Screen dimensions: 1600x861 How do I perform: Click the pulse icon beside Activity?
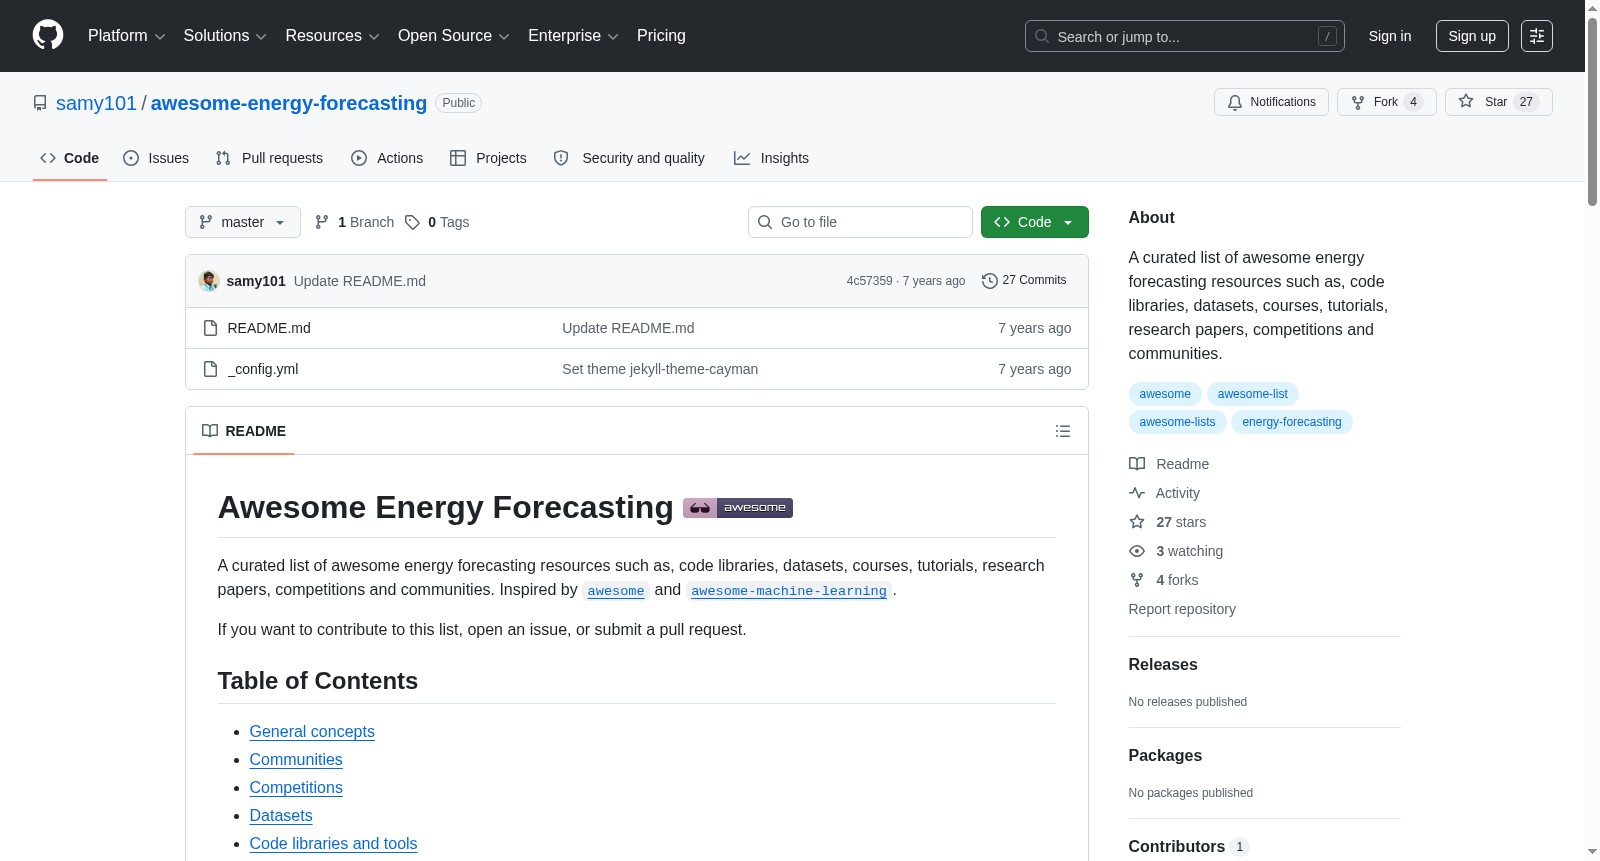[x=1137, y=493]
